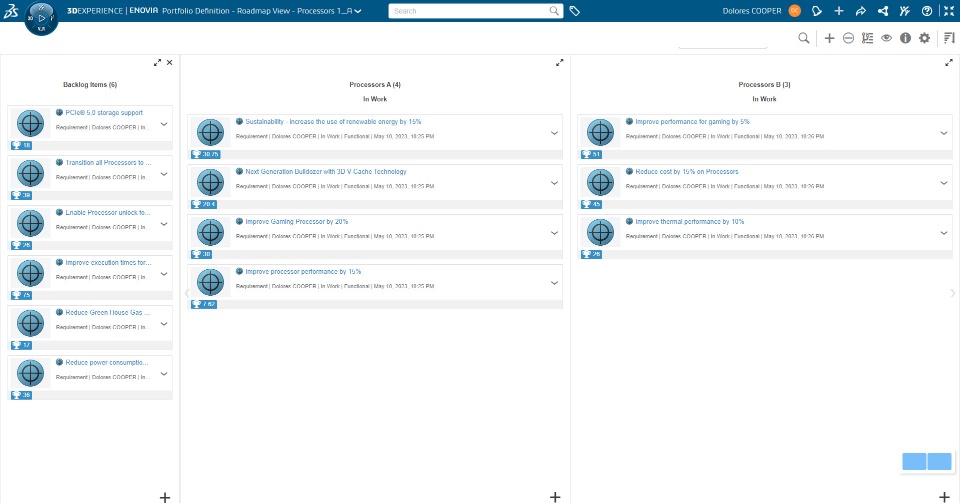The height and width of the screenshot is (503, 960).
Task: Click the Processors A (4) column header
Action: 375,84
